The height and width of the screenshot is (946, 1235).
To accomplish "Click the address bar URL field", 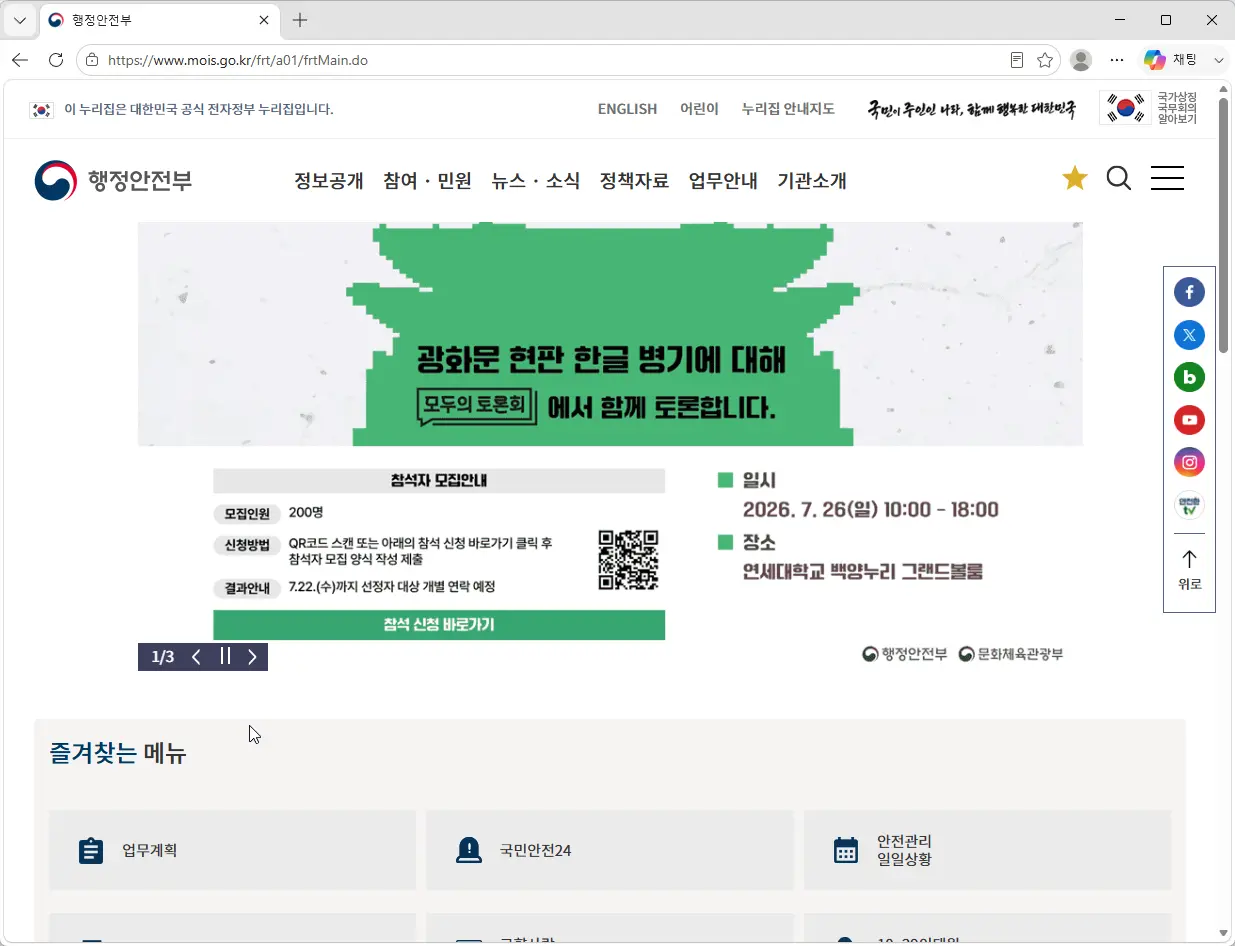I will point(550,60).
